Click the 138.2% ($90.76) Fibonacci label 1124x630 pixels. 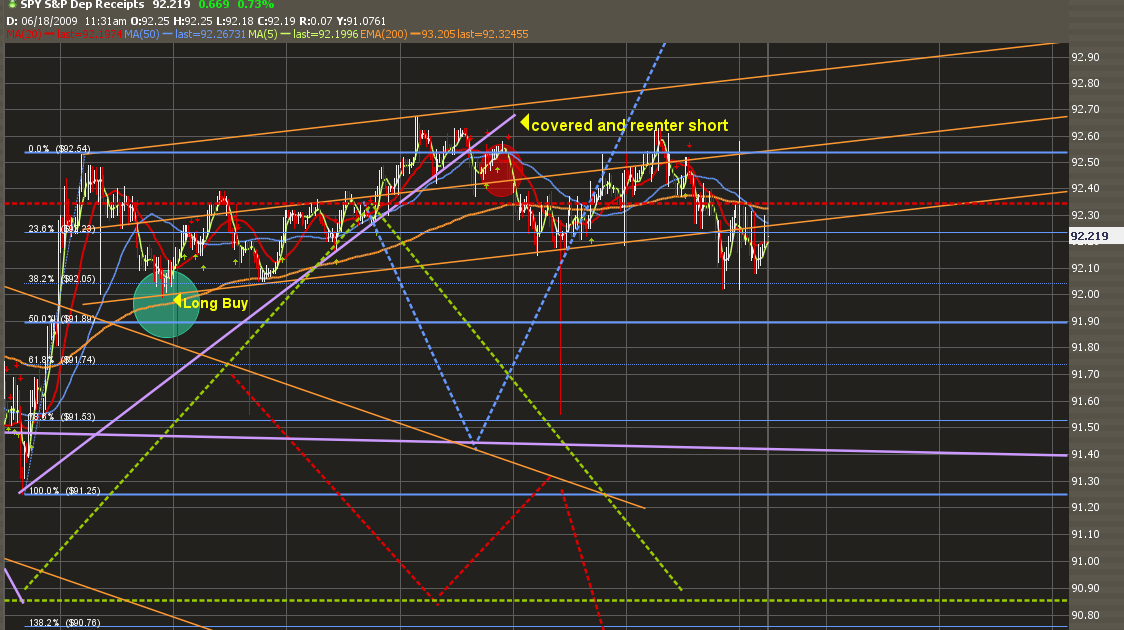(x=64, y=623)
